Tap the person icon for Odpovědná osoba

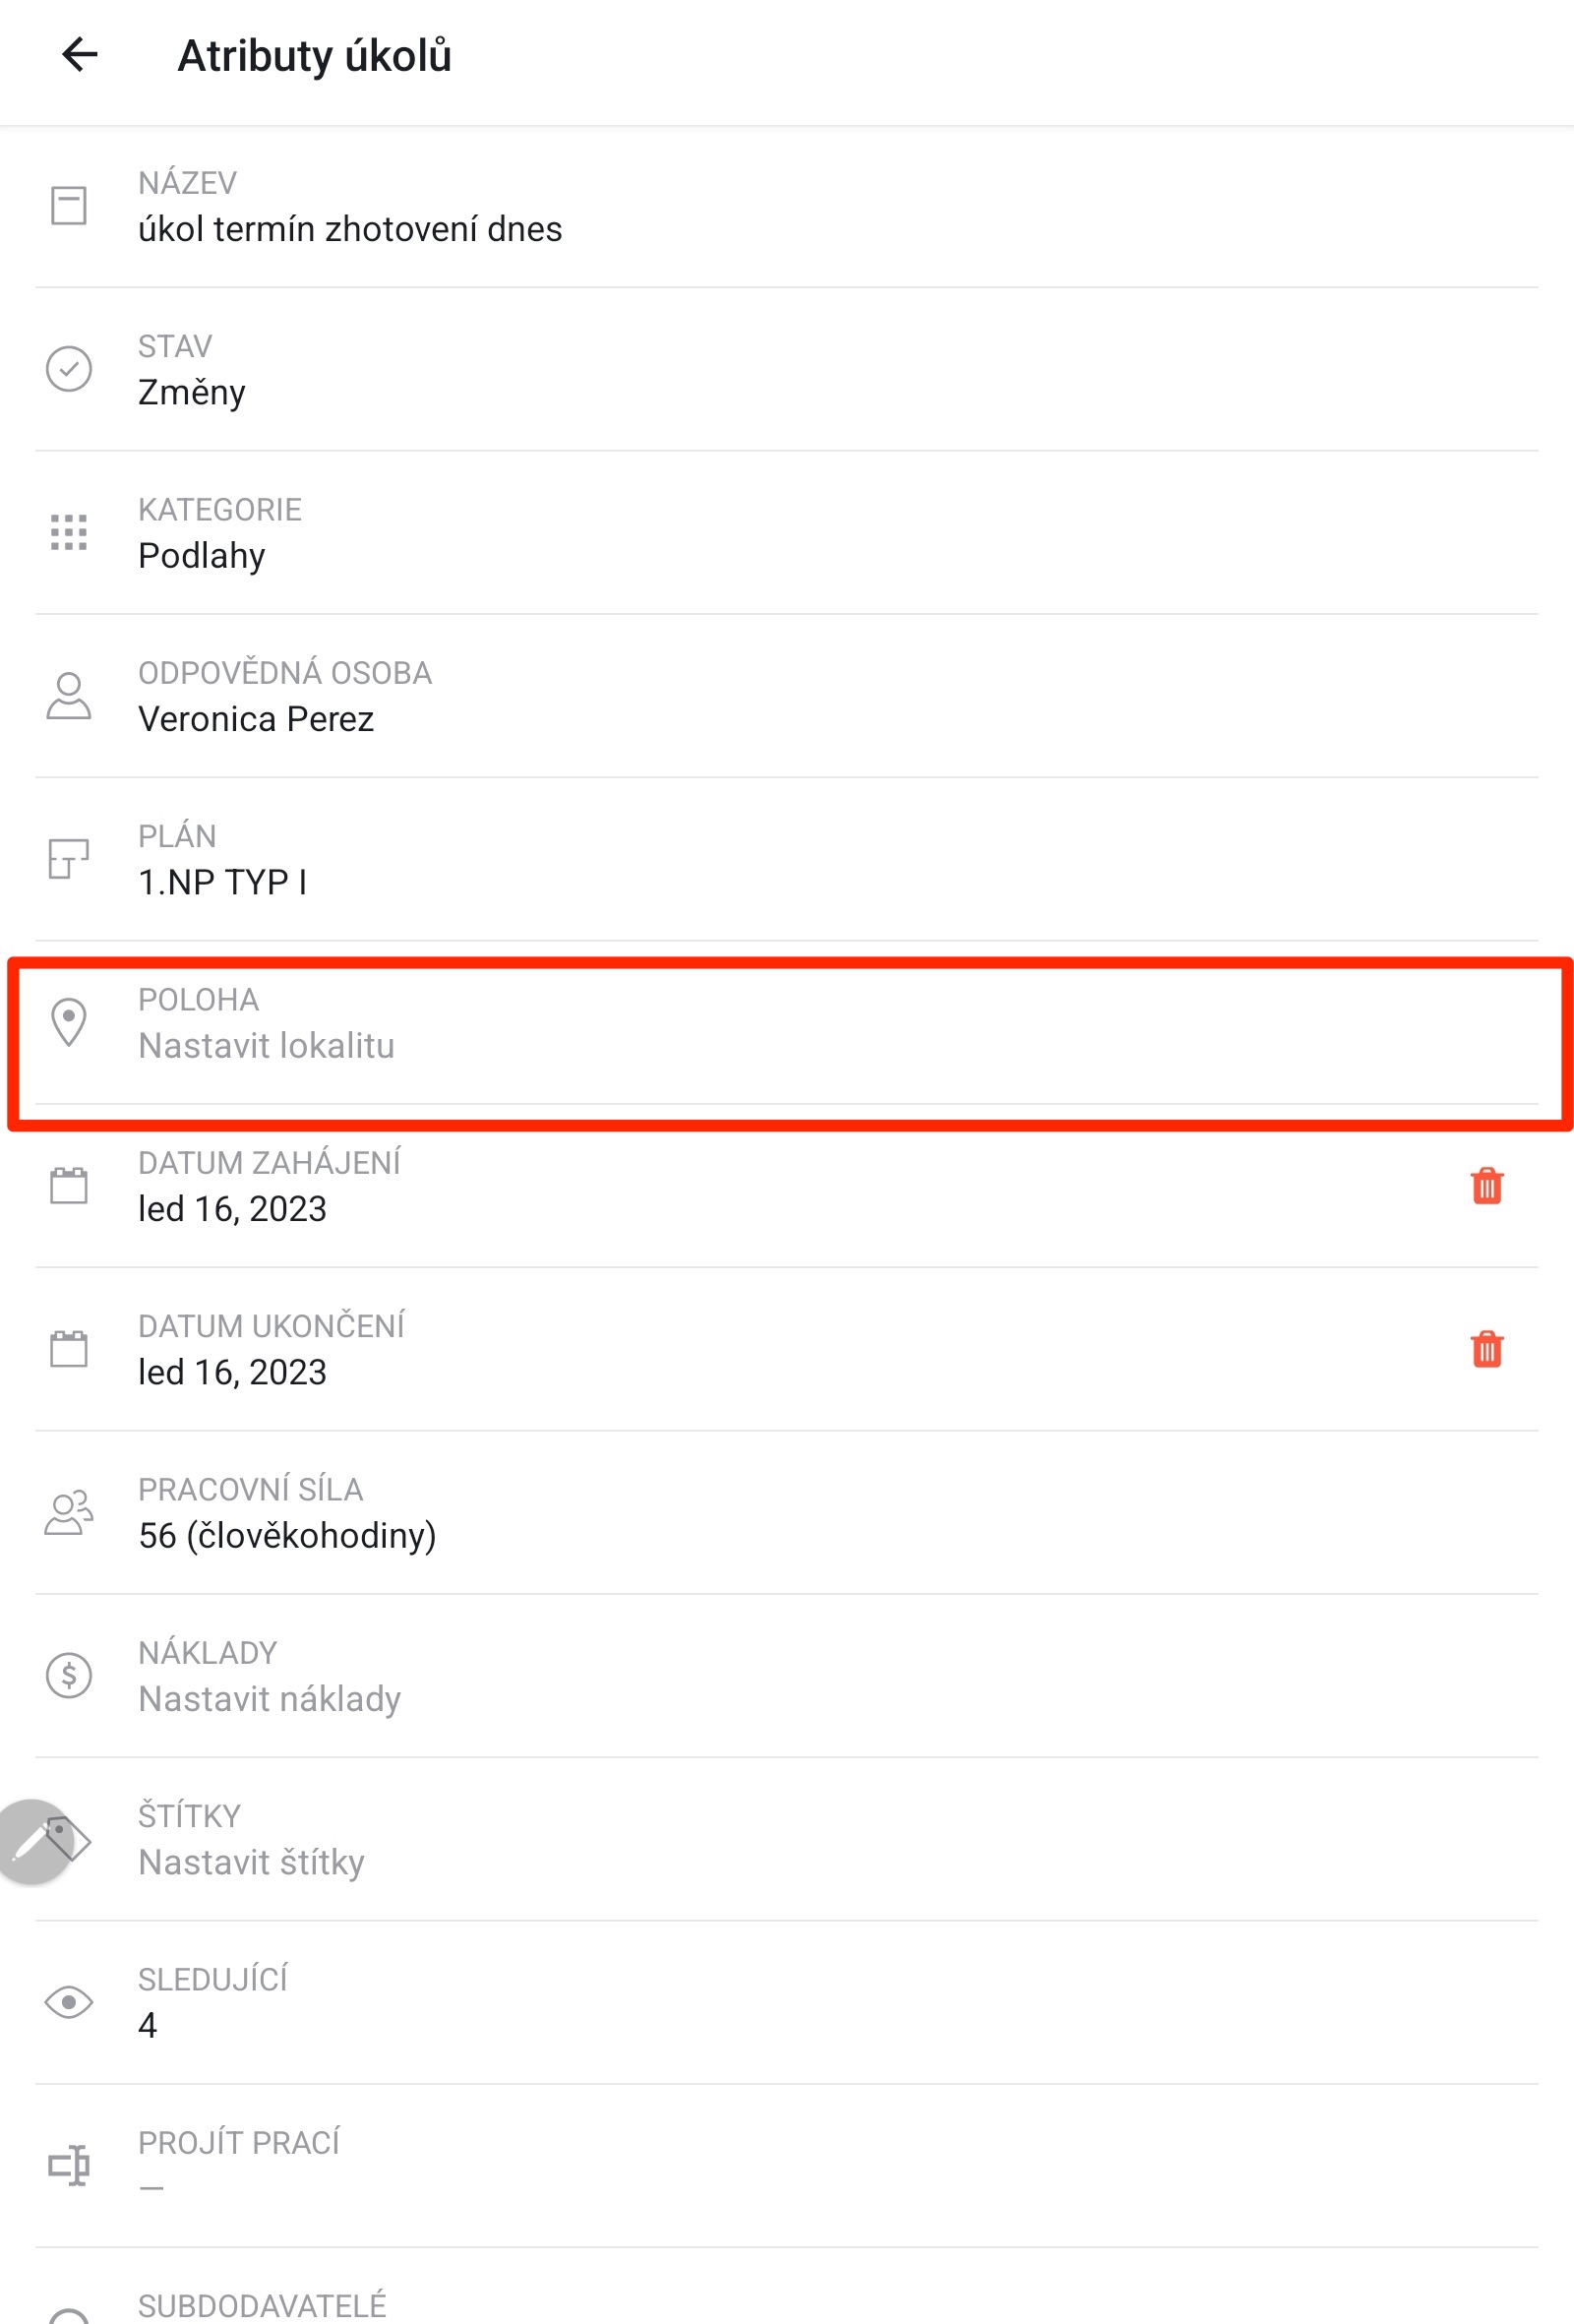[x=69, y=696]
